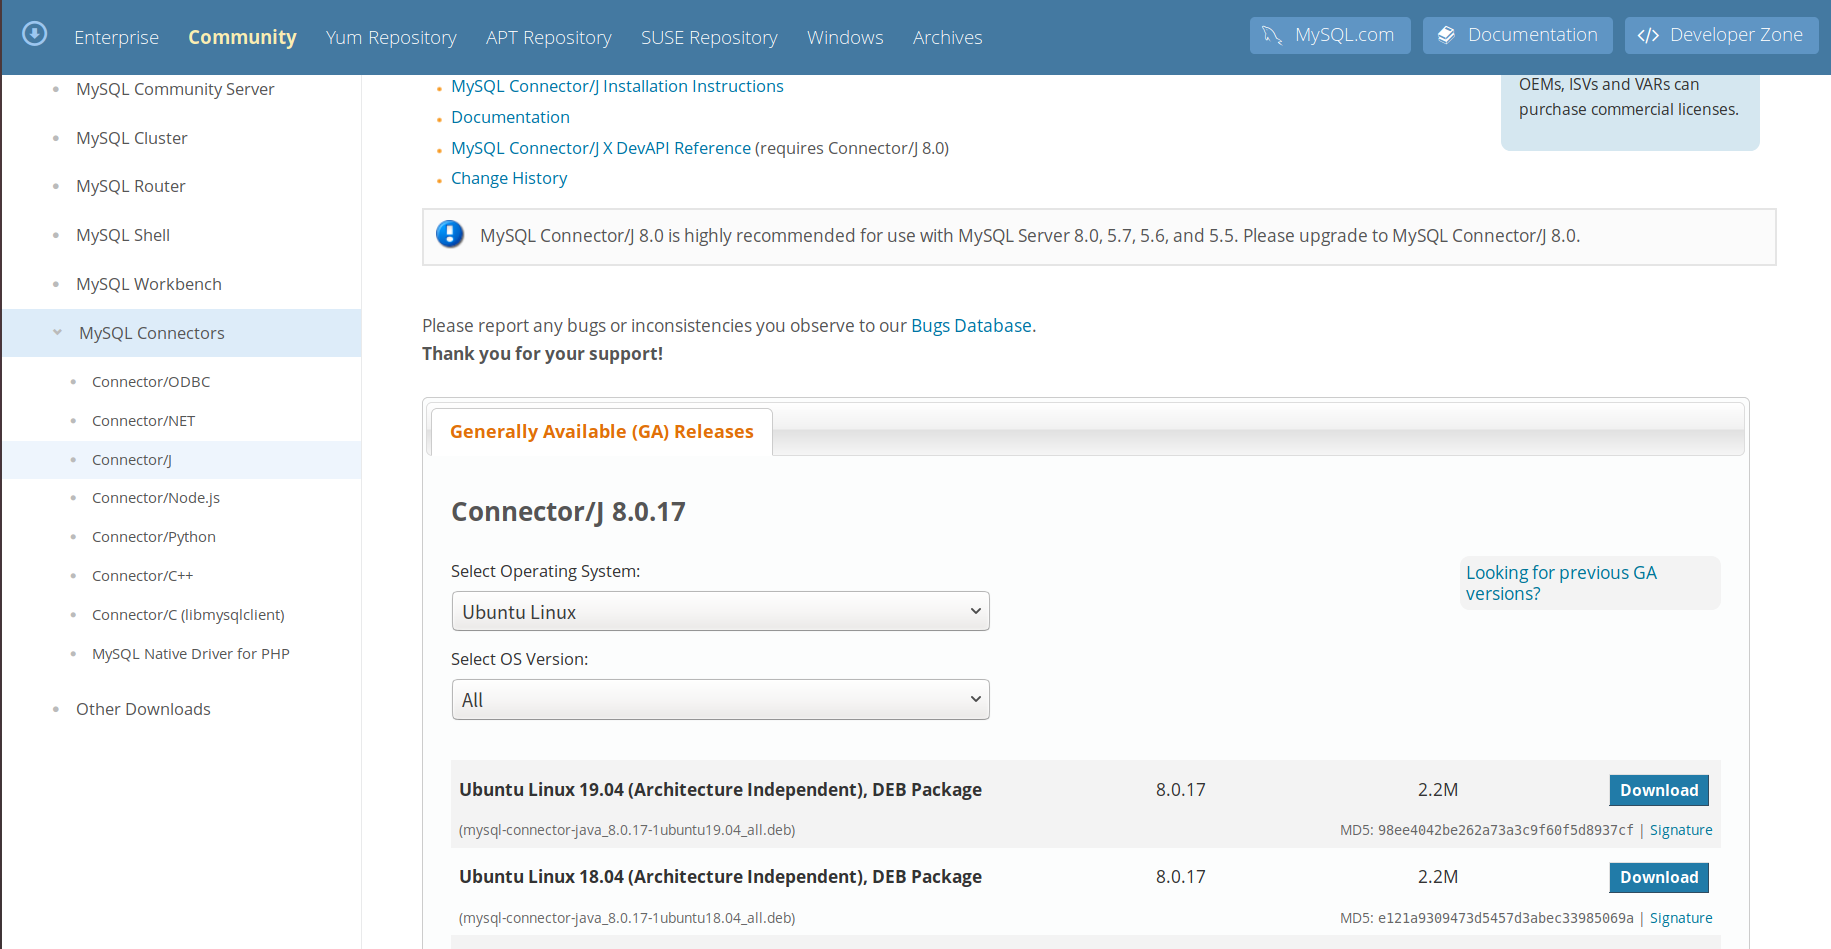
Task: Open MySQL Router in sidebar
Action: 131,186
